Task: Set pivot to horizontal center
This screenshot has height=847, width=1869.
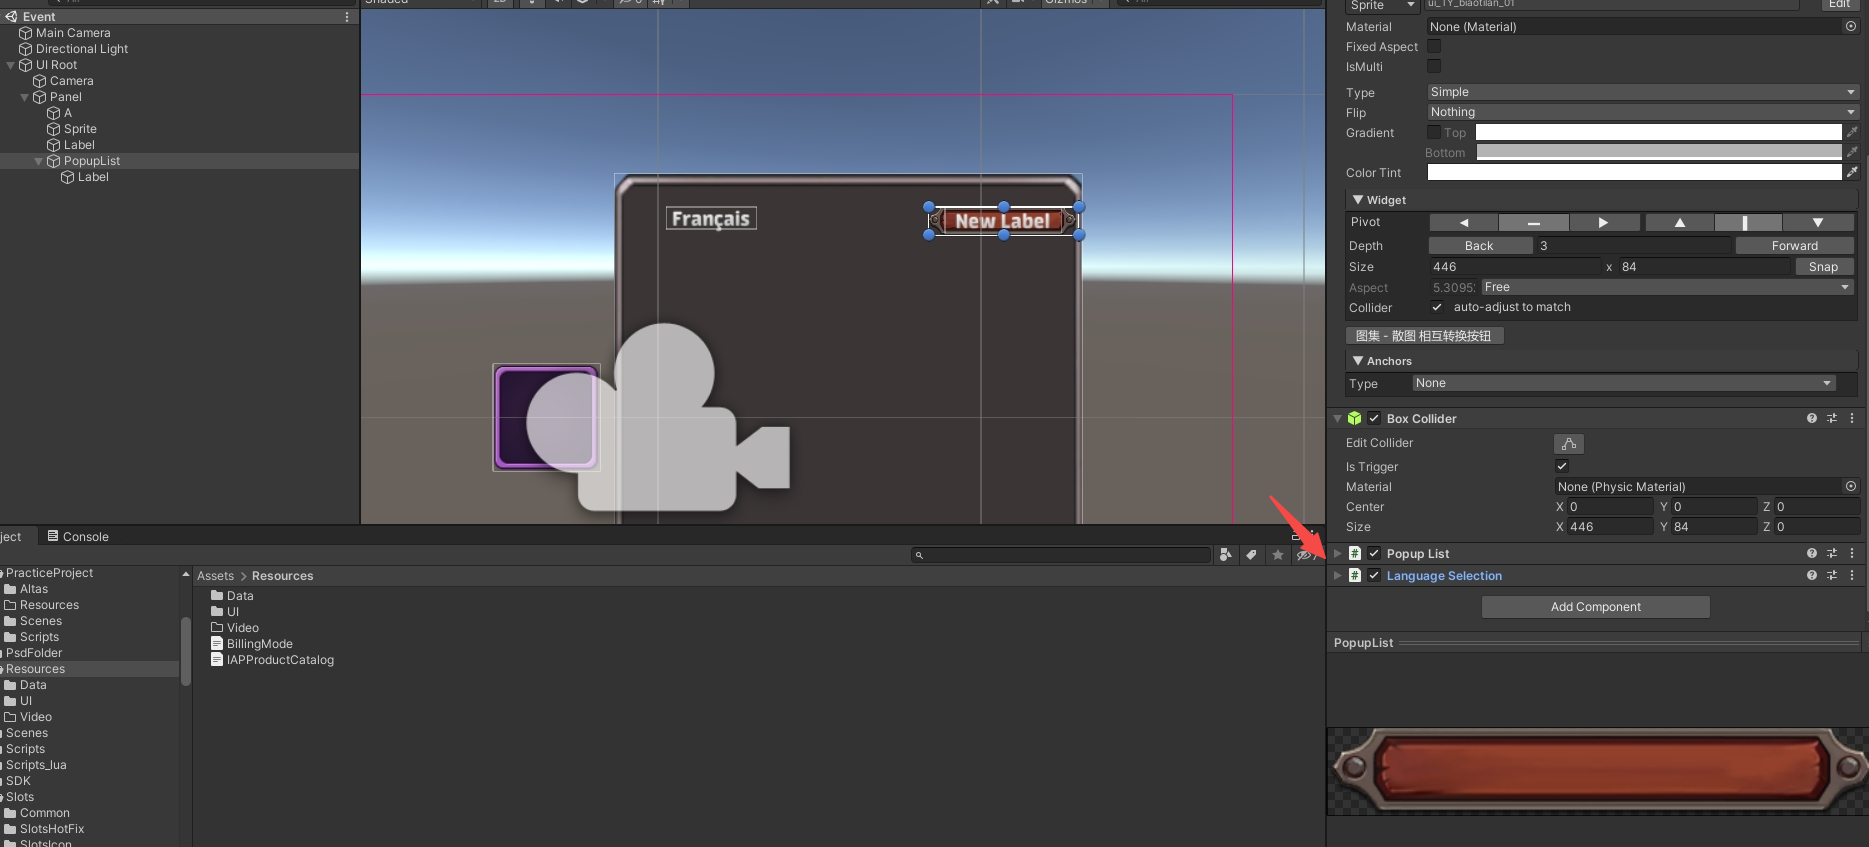Action: click(x=1534, y=223)
